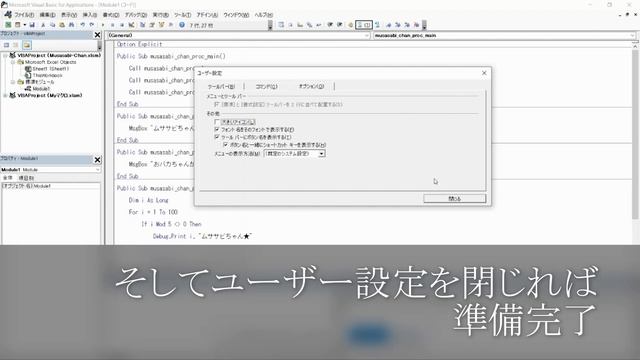Switch to the コマンド tab

point(267,87)
